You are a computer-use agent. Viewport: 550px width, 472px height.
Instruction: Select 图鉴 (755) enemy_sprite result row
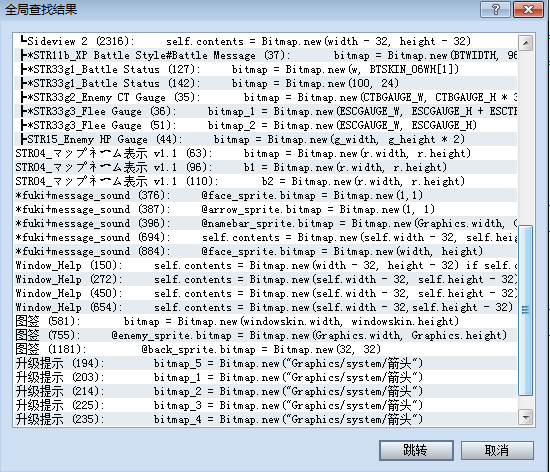coord(266,335)
